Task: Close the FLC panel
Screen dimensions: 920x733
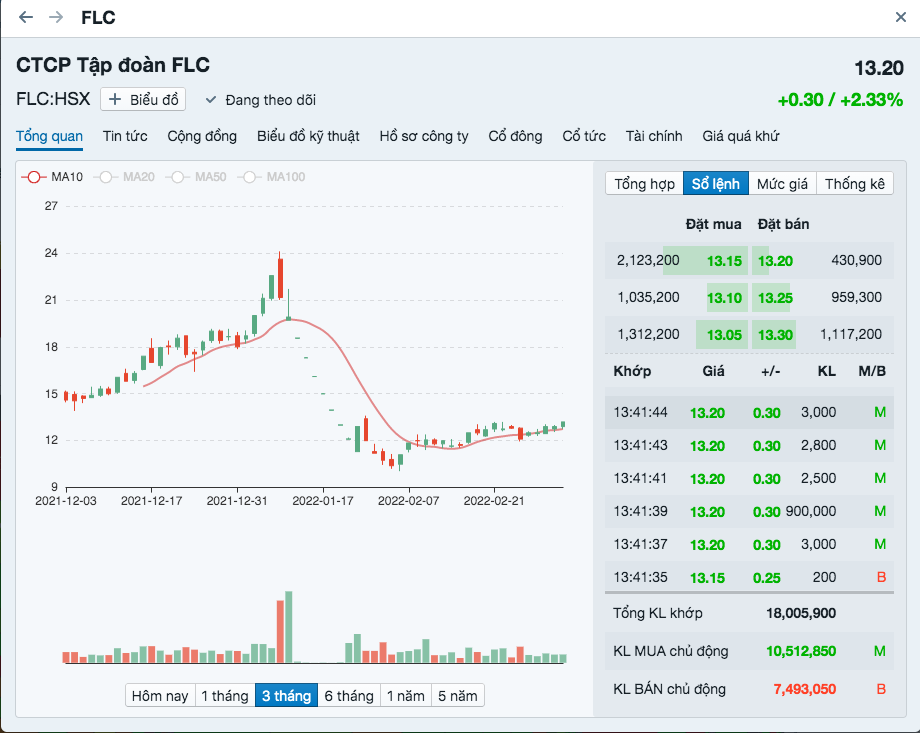Action: coord(901,17)
